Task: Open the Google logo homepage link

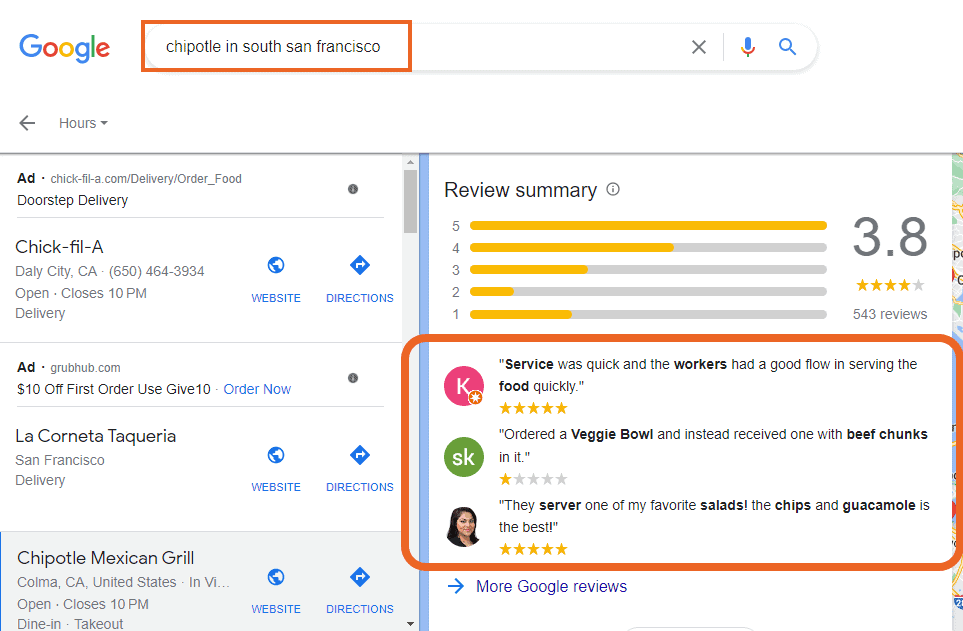Action: point(64,47)
